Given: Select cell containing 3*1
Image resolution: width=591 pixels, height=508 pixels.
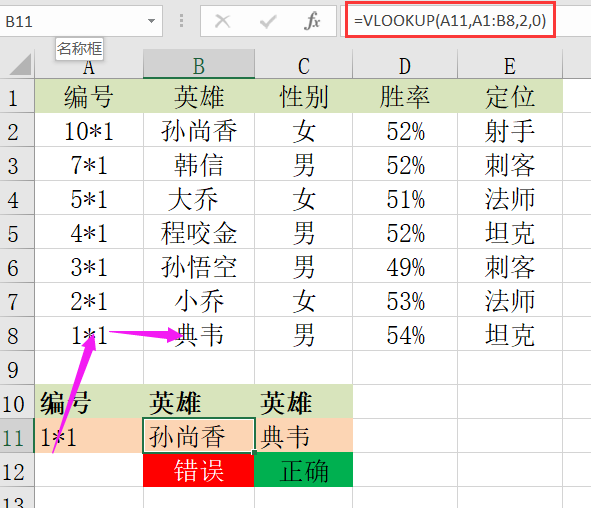Looking at the screenshot, I should [89, 267].
